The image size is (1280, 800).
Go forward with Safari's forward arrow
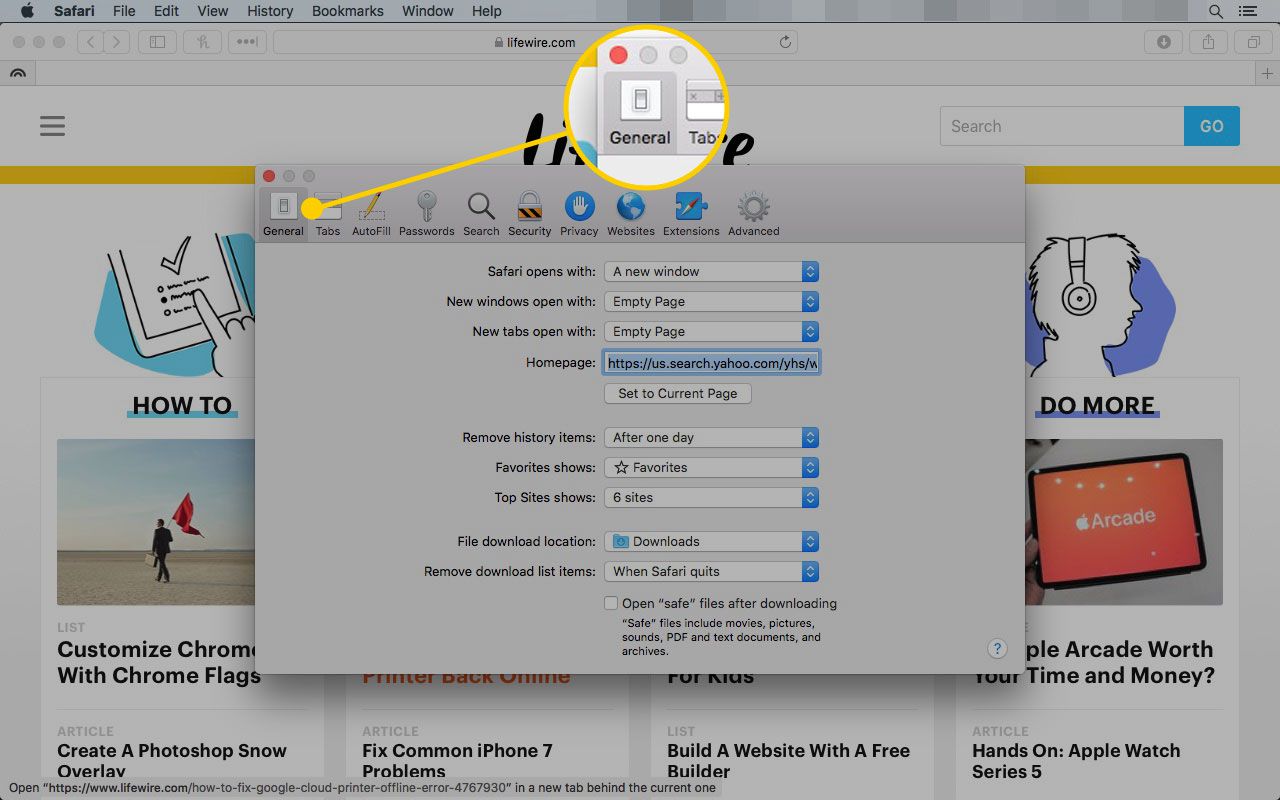tap(117, 42)
